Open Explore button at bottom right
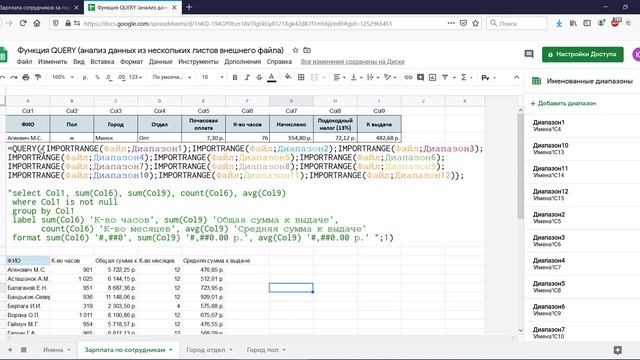Image resolution: width=640 pixels, height=360 pixels. (x=618, y=350)
